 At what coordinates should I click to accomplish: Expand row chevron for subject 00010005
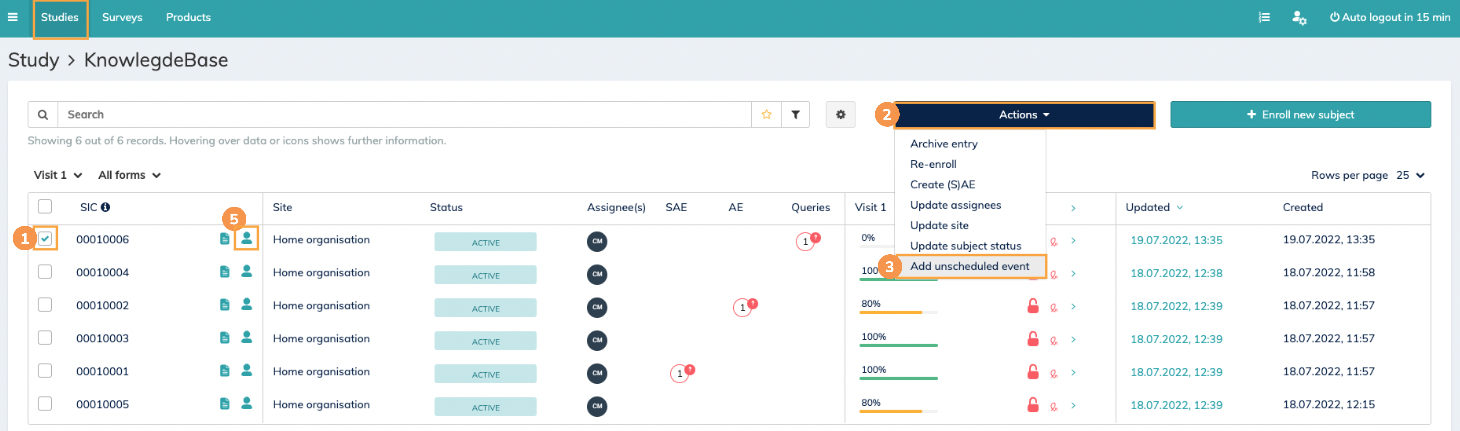point(1073,406)
